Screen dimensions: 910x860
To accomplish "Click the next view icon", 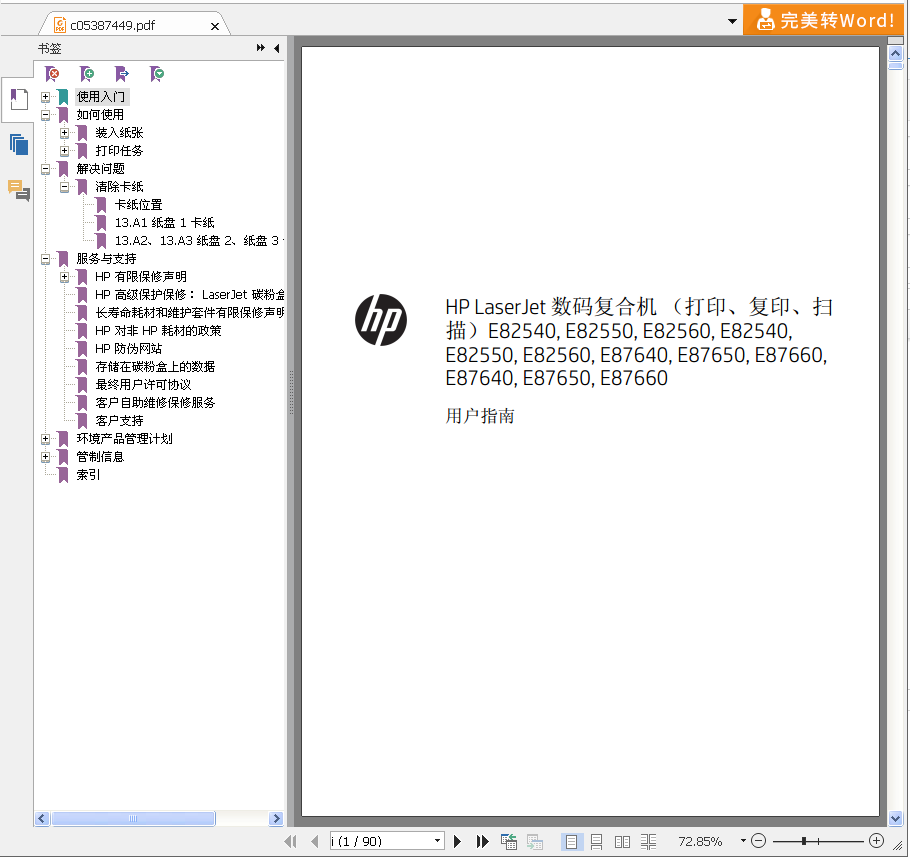I will pyautogui.click(x=535, y=841).
